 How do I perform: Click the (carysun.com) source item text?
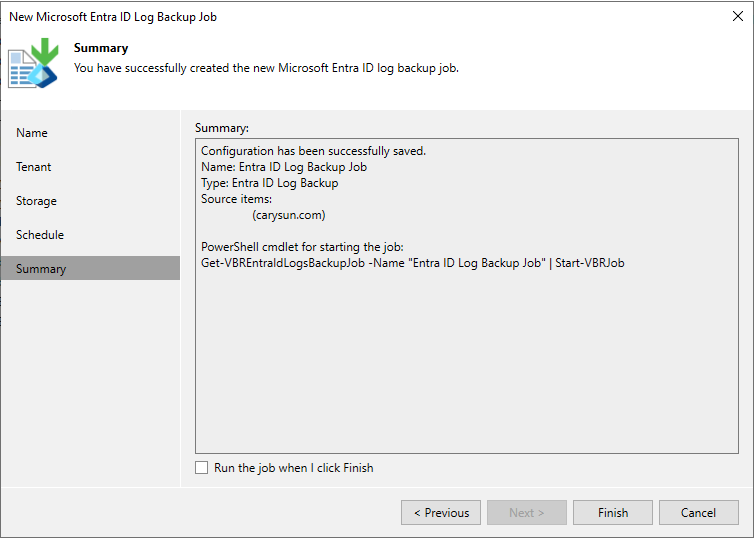coord(289,215)
